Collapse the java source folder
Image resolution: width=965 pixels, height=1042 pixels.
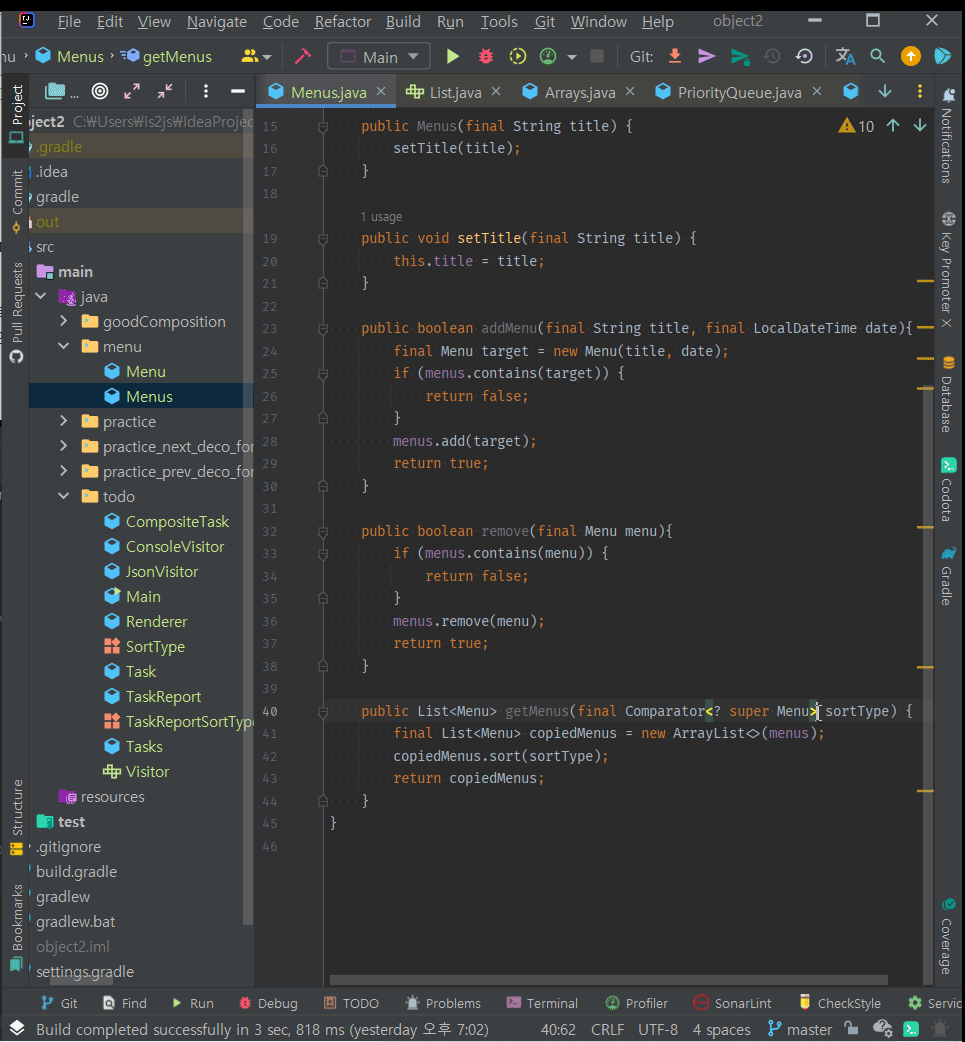[x=41, y=296]
